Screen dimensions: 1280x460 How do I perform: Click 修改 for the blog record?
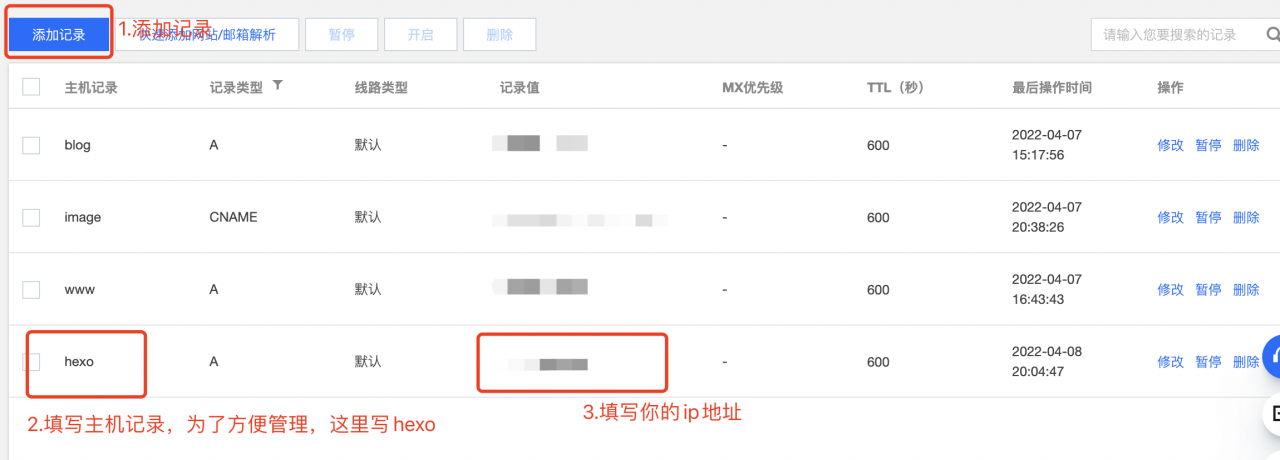coord(1170,145)
